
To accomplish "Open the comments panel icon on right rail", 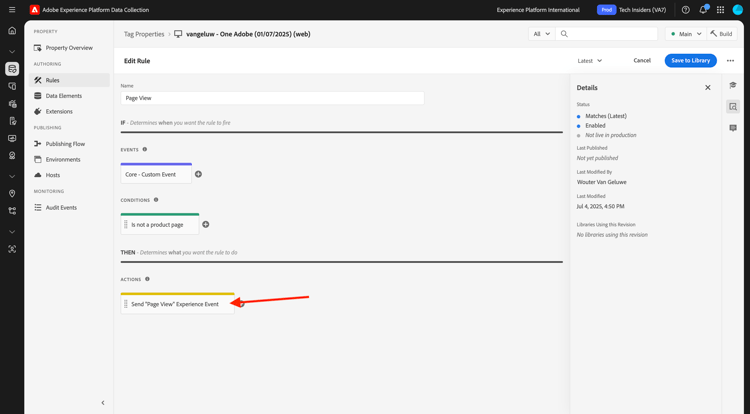I will (733, 128).
